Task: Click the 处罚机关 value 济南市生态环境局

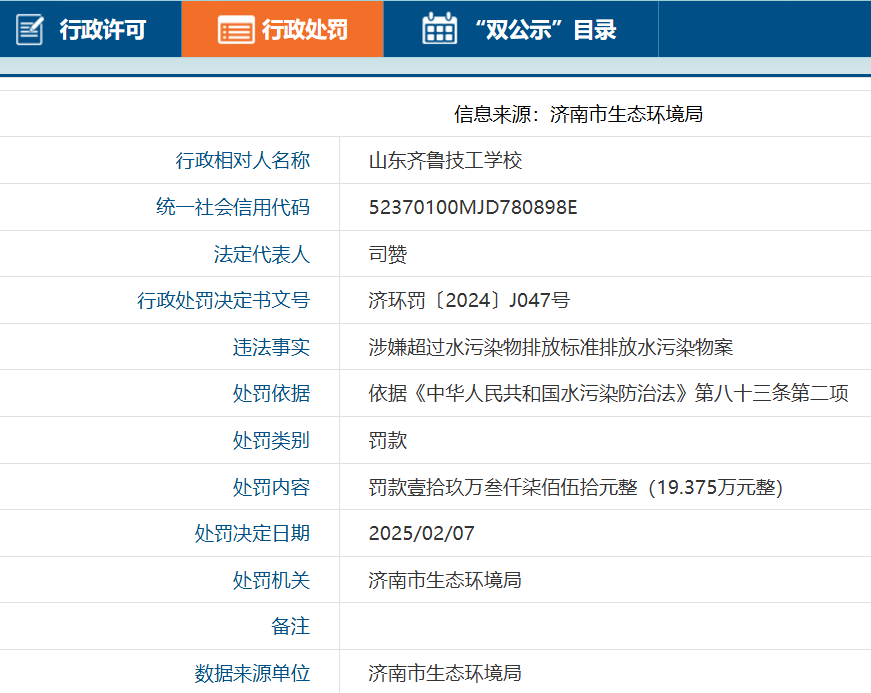Action: (445, 580)
